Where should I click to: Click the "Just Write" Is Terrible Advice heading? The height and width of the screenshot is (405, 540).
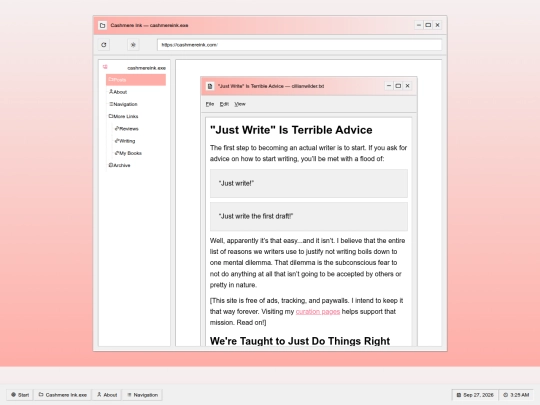[x=291, y=130]
